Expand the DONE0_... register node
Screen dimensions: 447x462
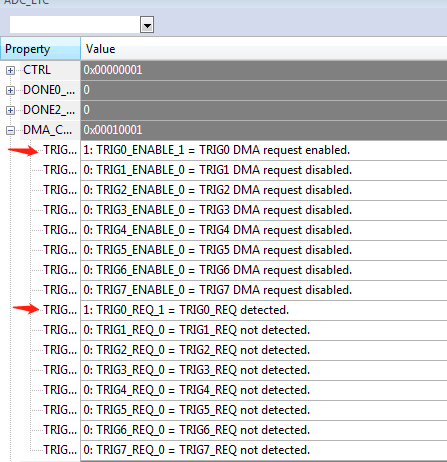coord(10,90)
